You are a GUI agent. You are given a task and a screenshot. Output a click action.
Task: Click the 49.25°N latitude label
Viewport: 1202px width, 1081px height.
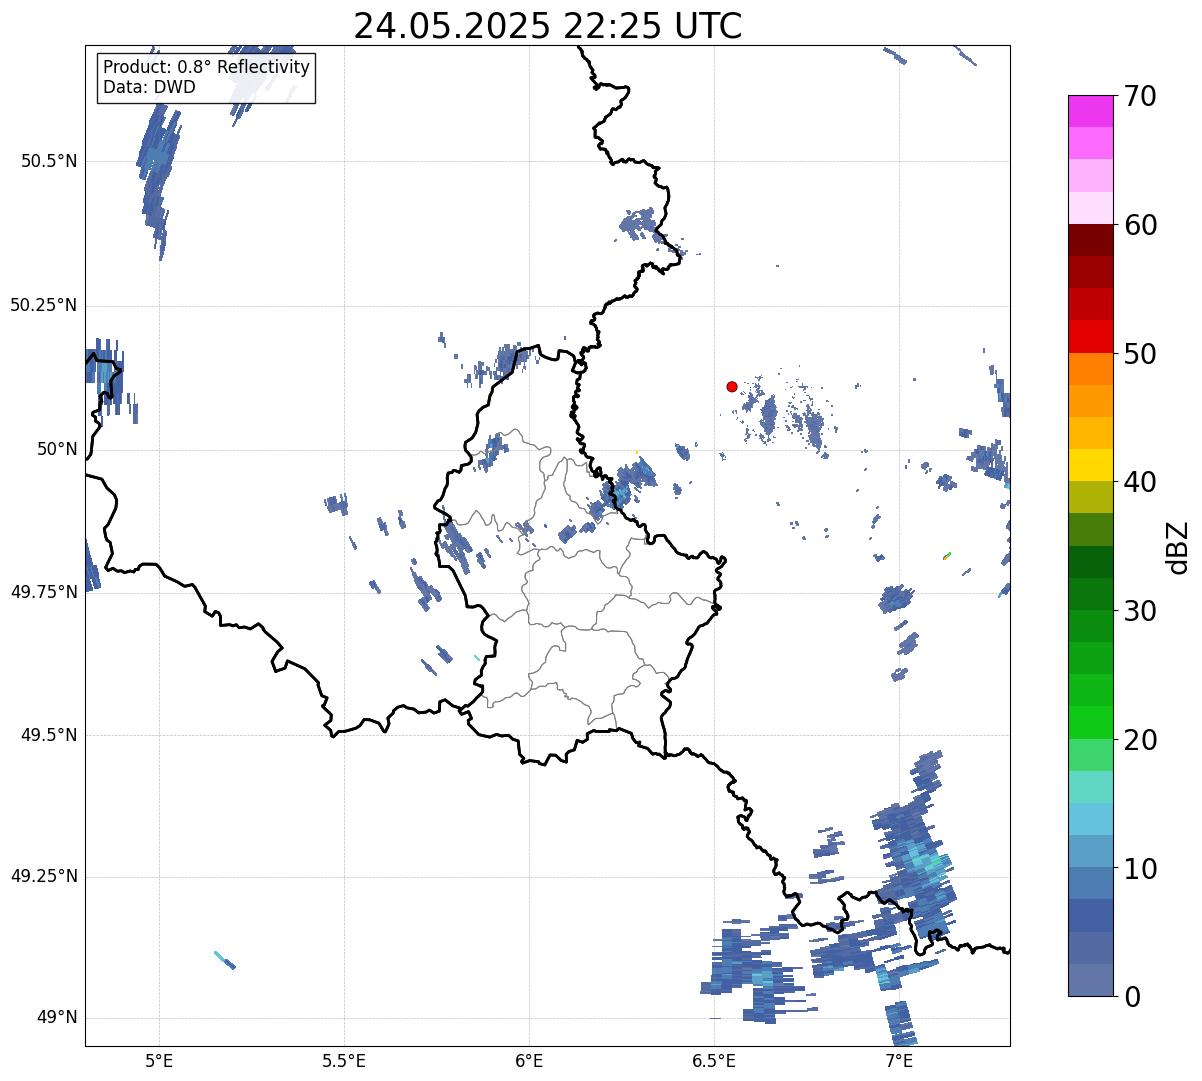click(43, 877)
